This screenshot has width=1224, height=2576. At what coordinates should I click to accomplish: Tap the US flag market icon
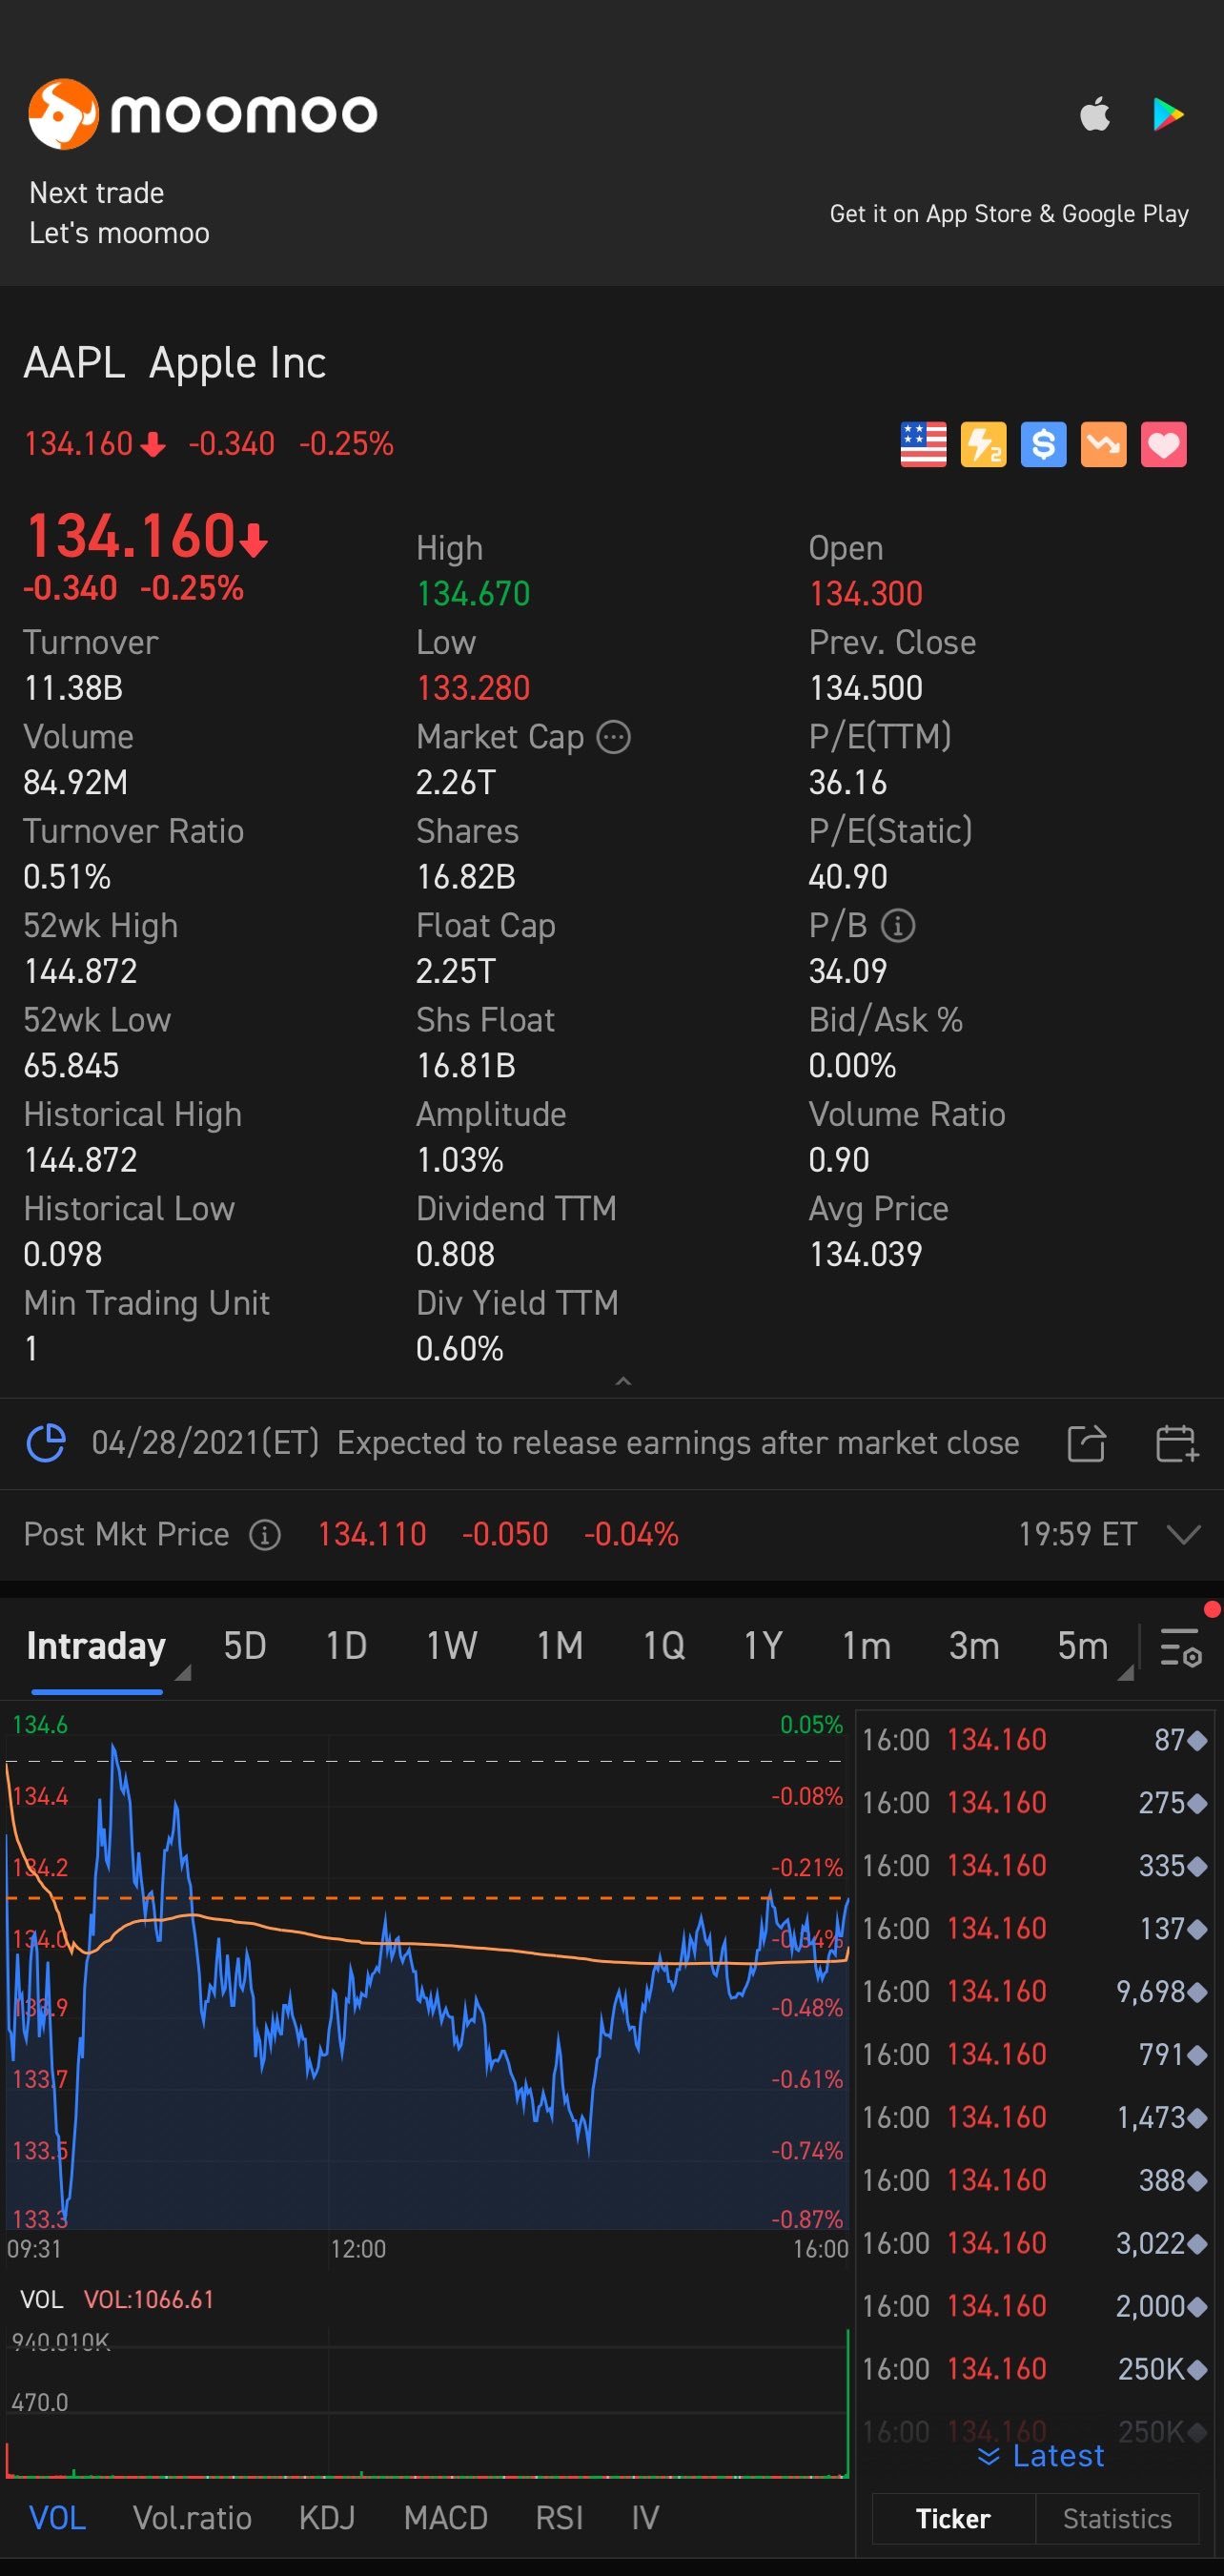coord(923,444)
